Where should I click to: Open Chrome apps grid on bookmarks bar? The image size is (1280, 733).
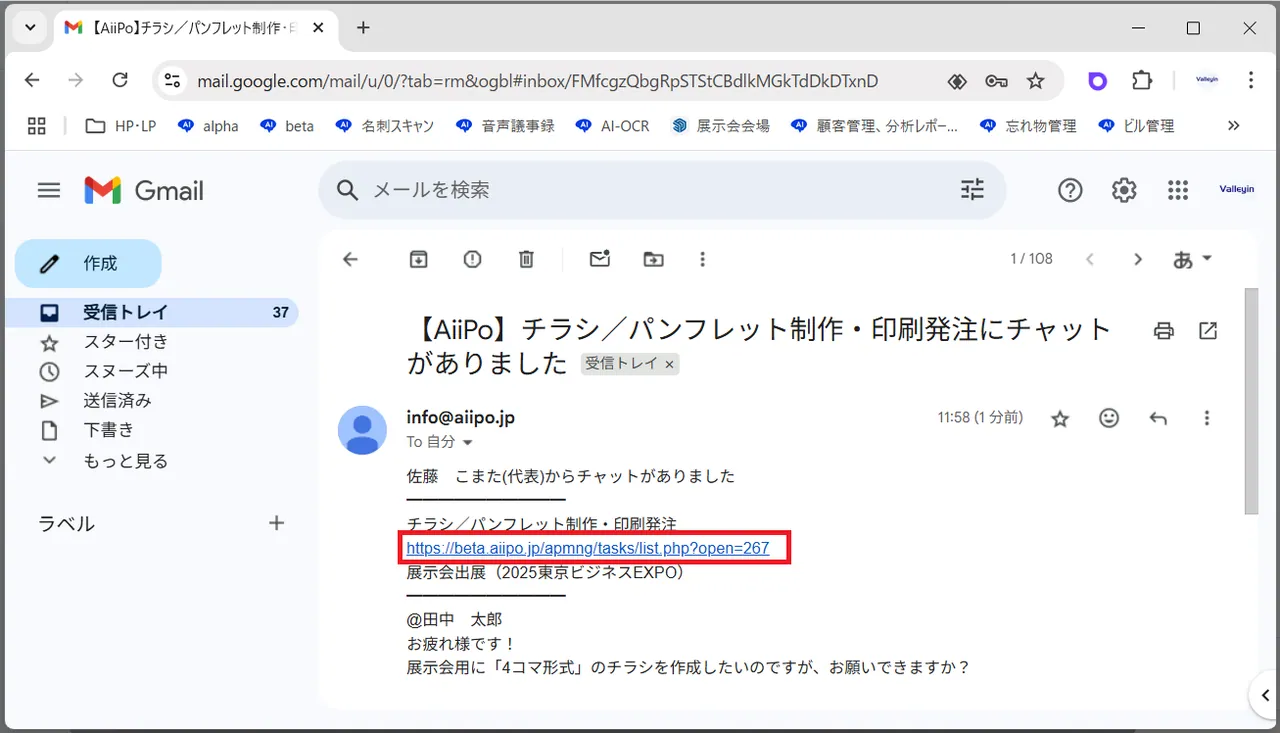pos(37,126)
